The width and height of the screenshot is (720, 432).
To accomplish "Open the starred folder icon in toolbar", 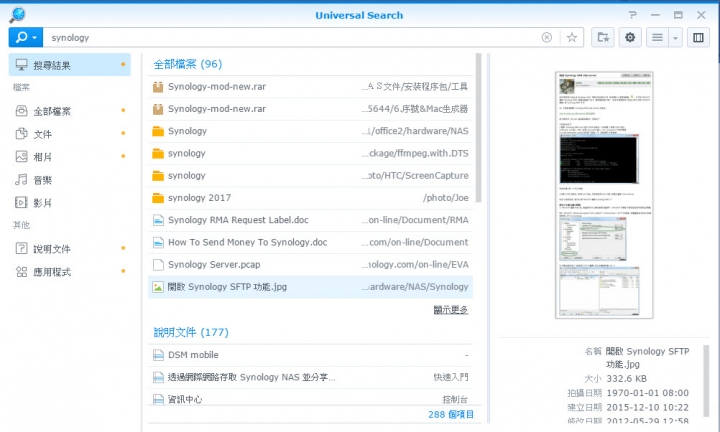I will click(602, 37).
